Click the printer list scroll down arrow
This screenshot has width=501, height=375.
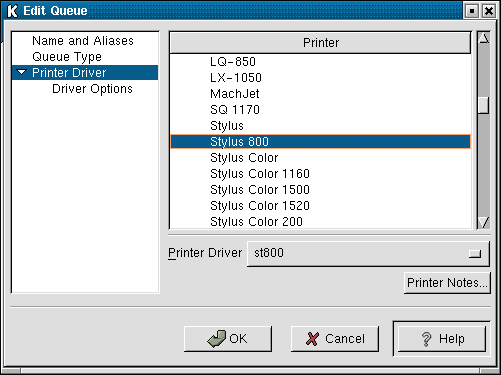pyautogui.click(x=484, y=223)
